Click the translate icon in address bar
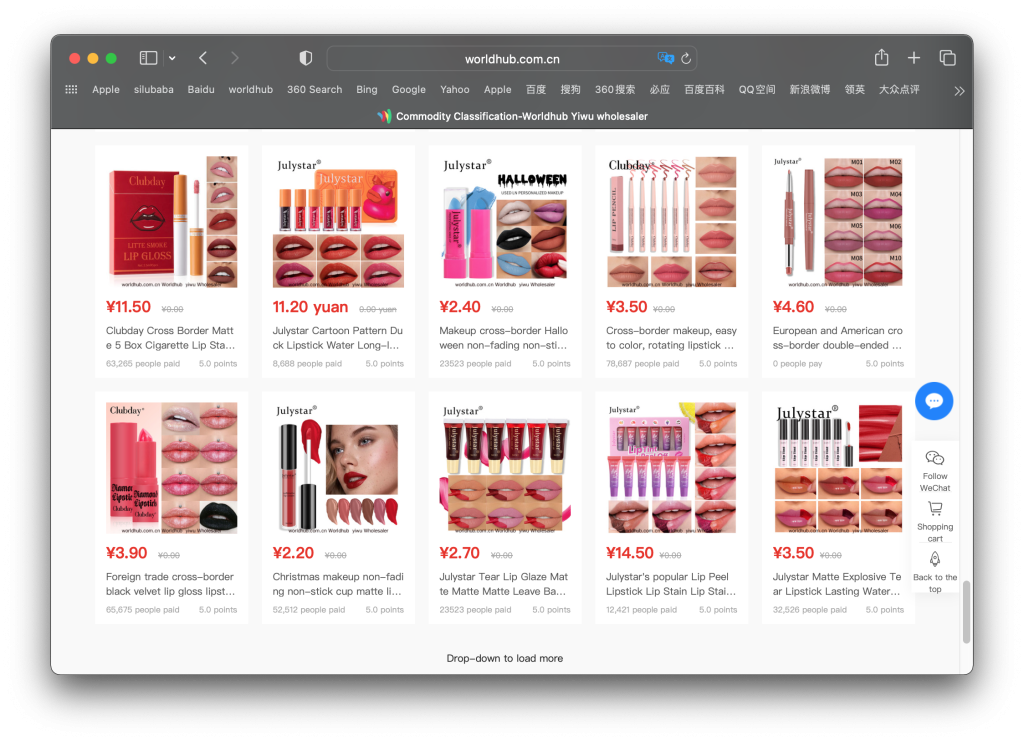This screenshot has height=742, width=1024. coord(664,59)
